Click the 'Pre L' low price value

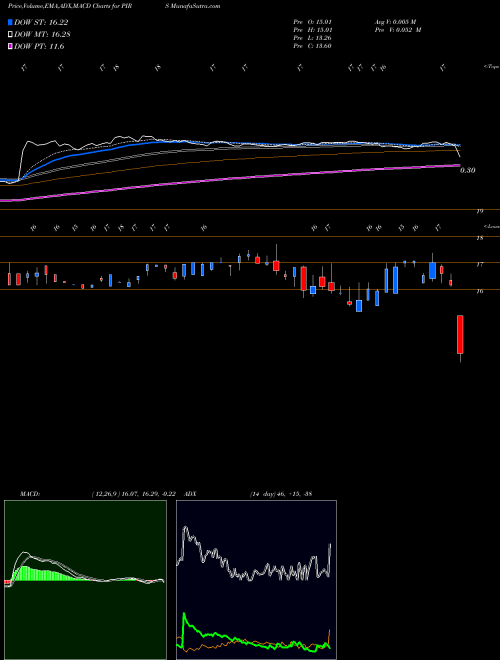pyautogui.click(x=323, y=38)
